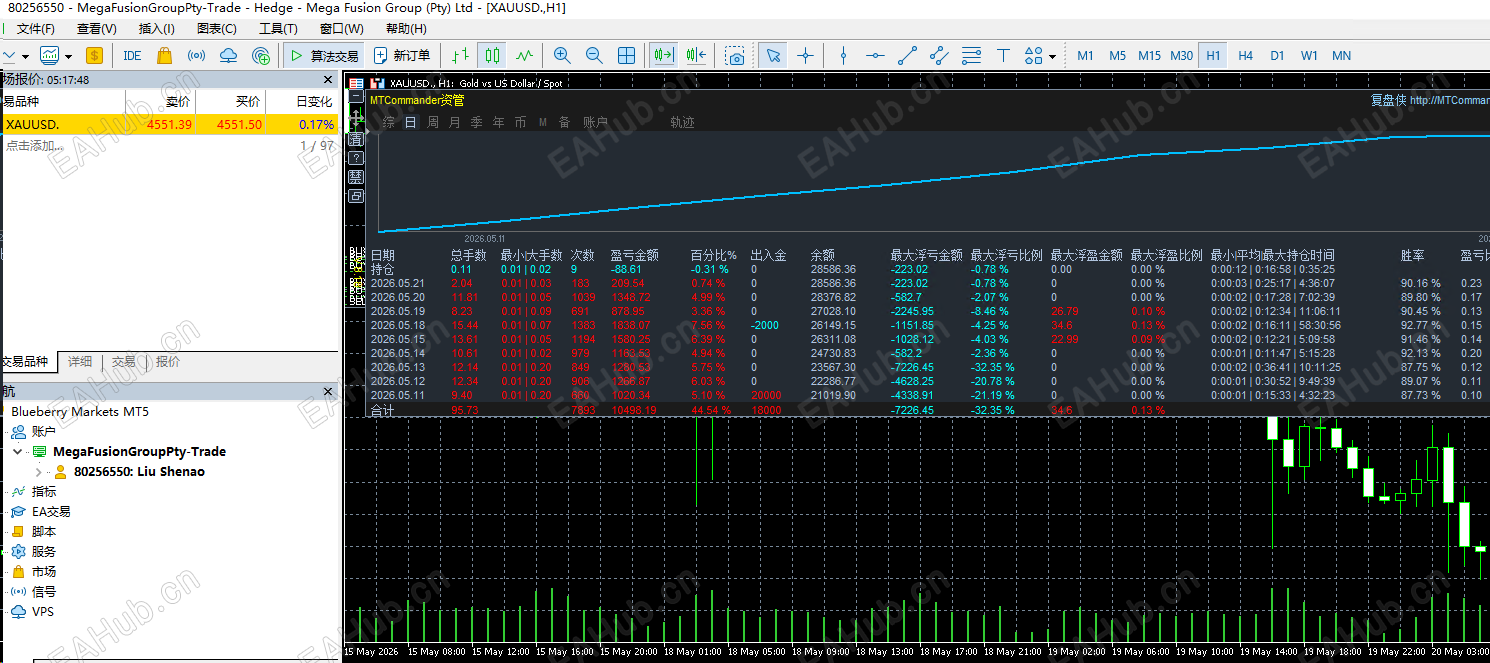Show 账户 view in MTCommander panel

[595, 122]
